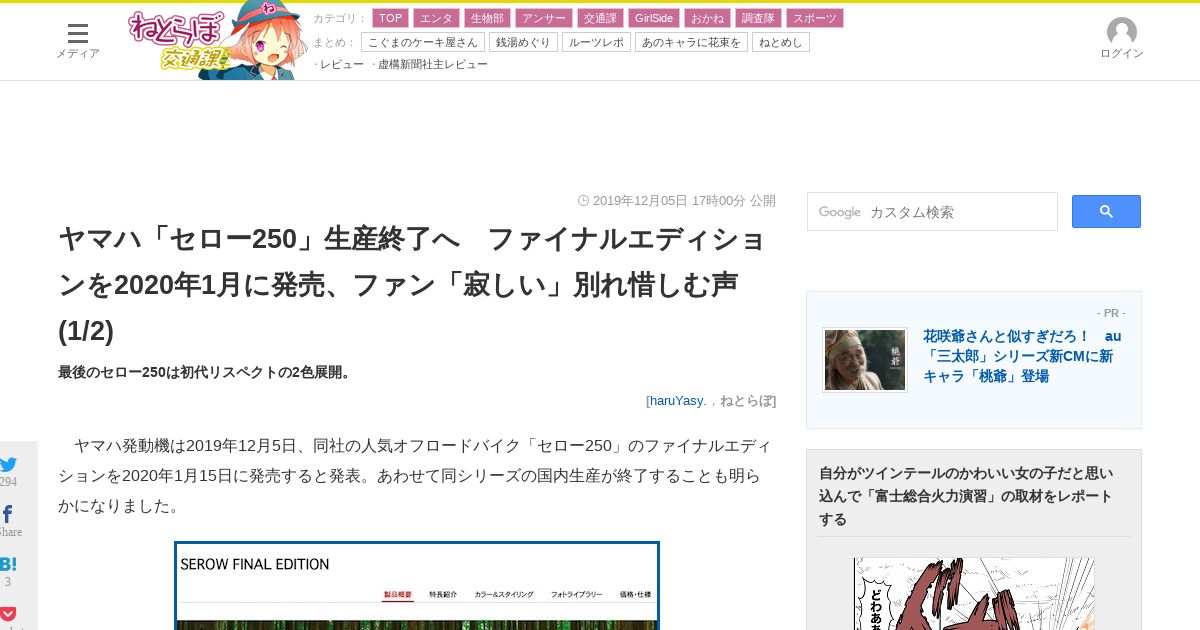Click the subtitle 最後のセロー250は初代リスペクト

pyautogui.click(x=205, y=372)
